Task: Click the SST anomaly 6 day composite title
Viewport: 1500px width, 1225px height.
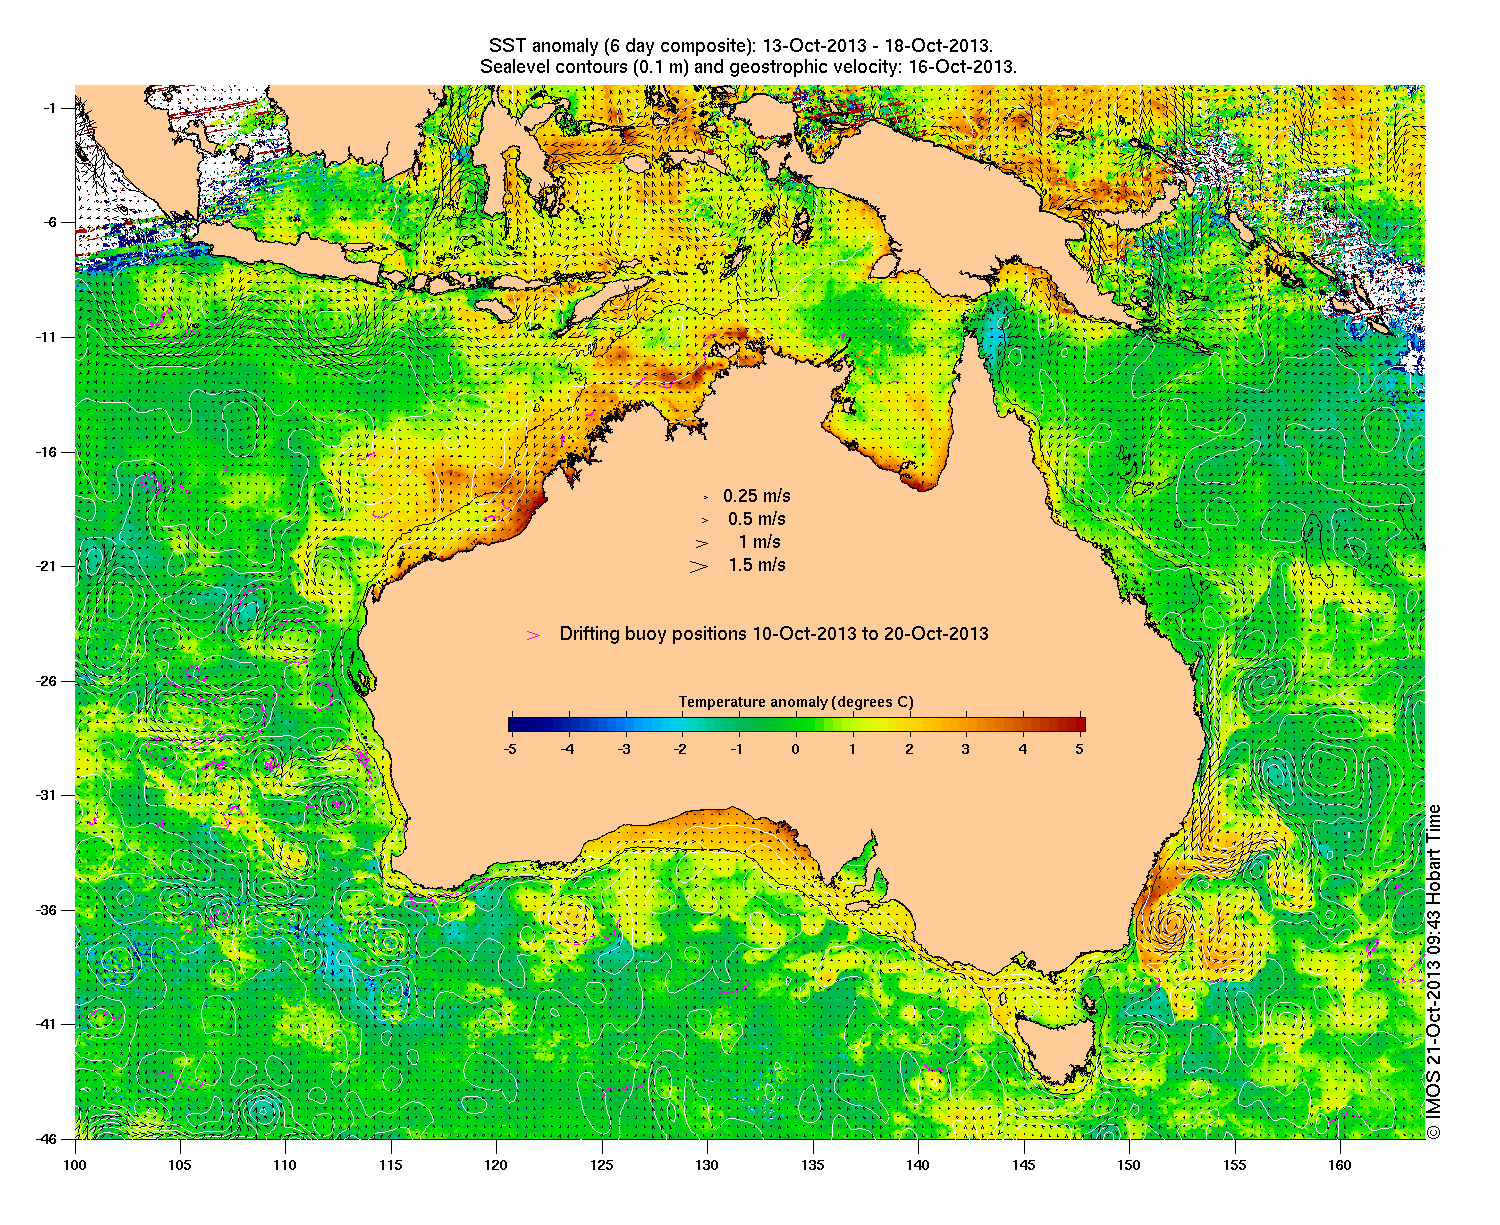Action: pyautogui.click(x=740, y=46)
